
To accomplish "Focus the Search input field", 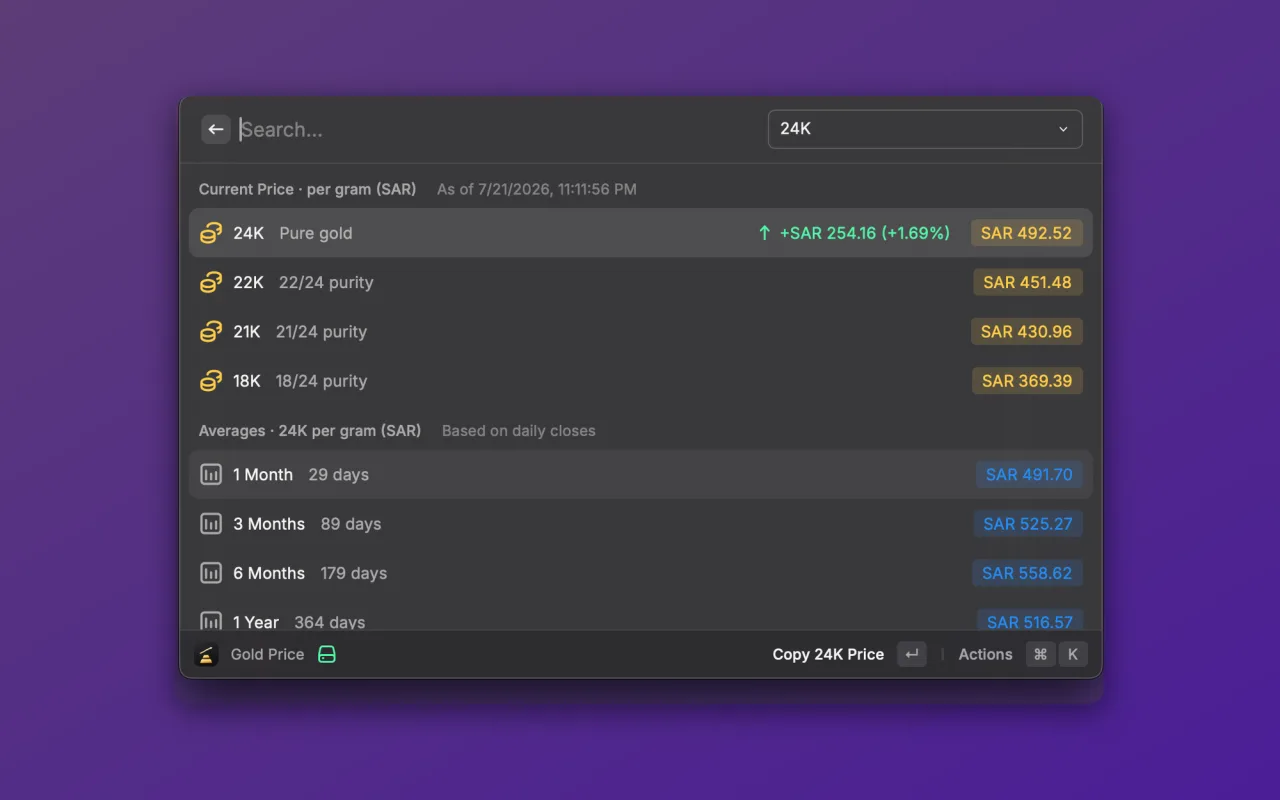I will pyautogui.click(x=498, y=129).
